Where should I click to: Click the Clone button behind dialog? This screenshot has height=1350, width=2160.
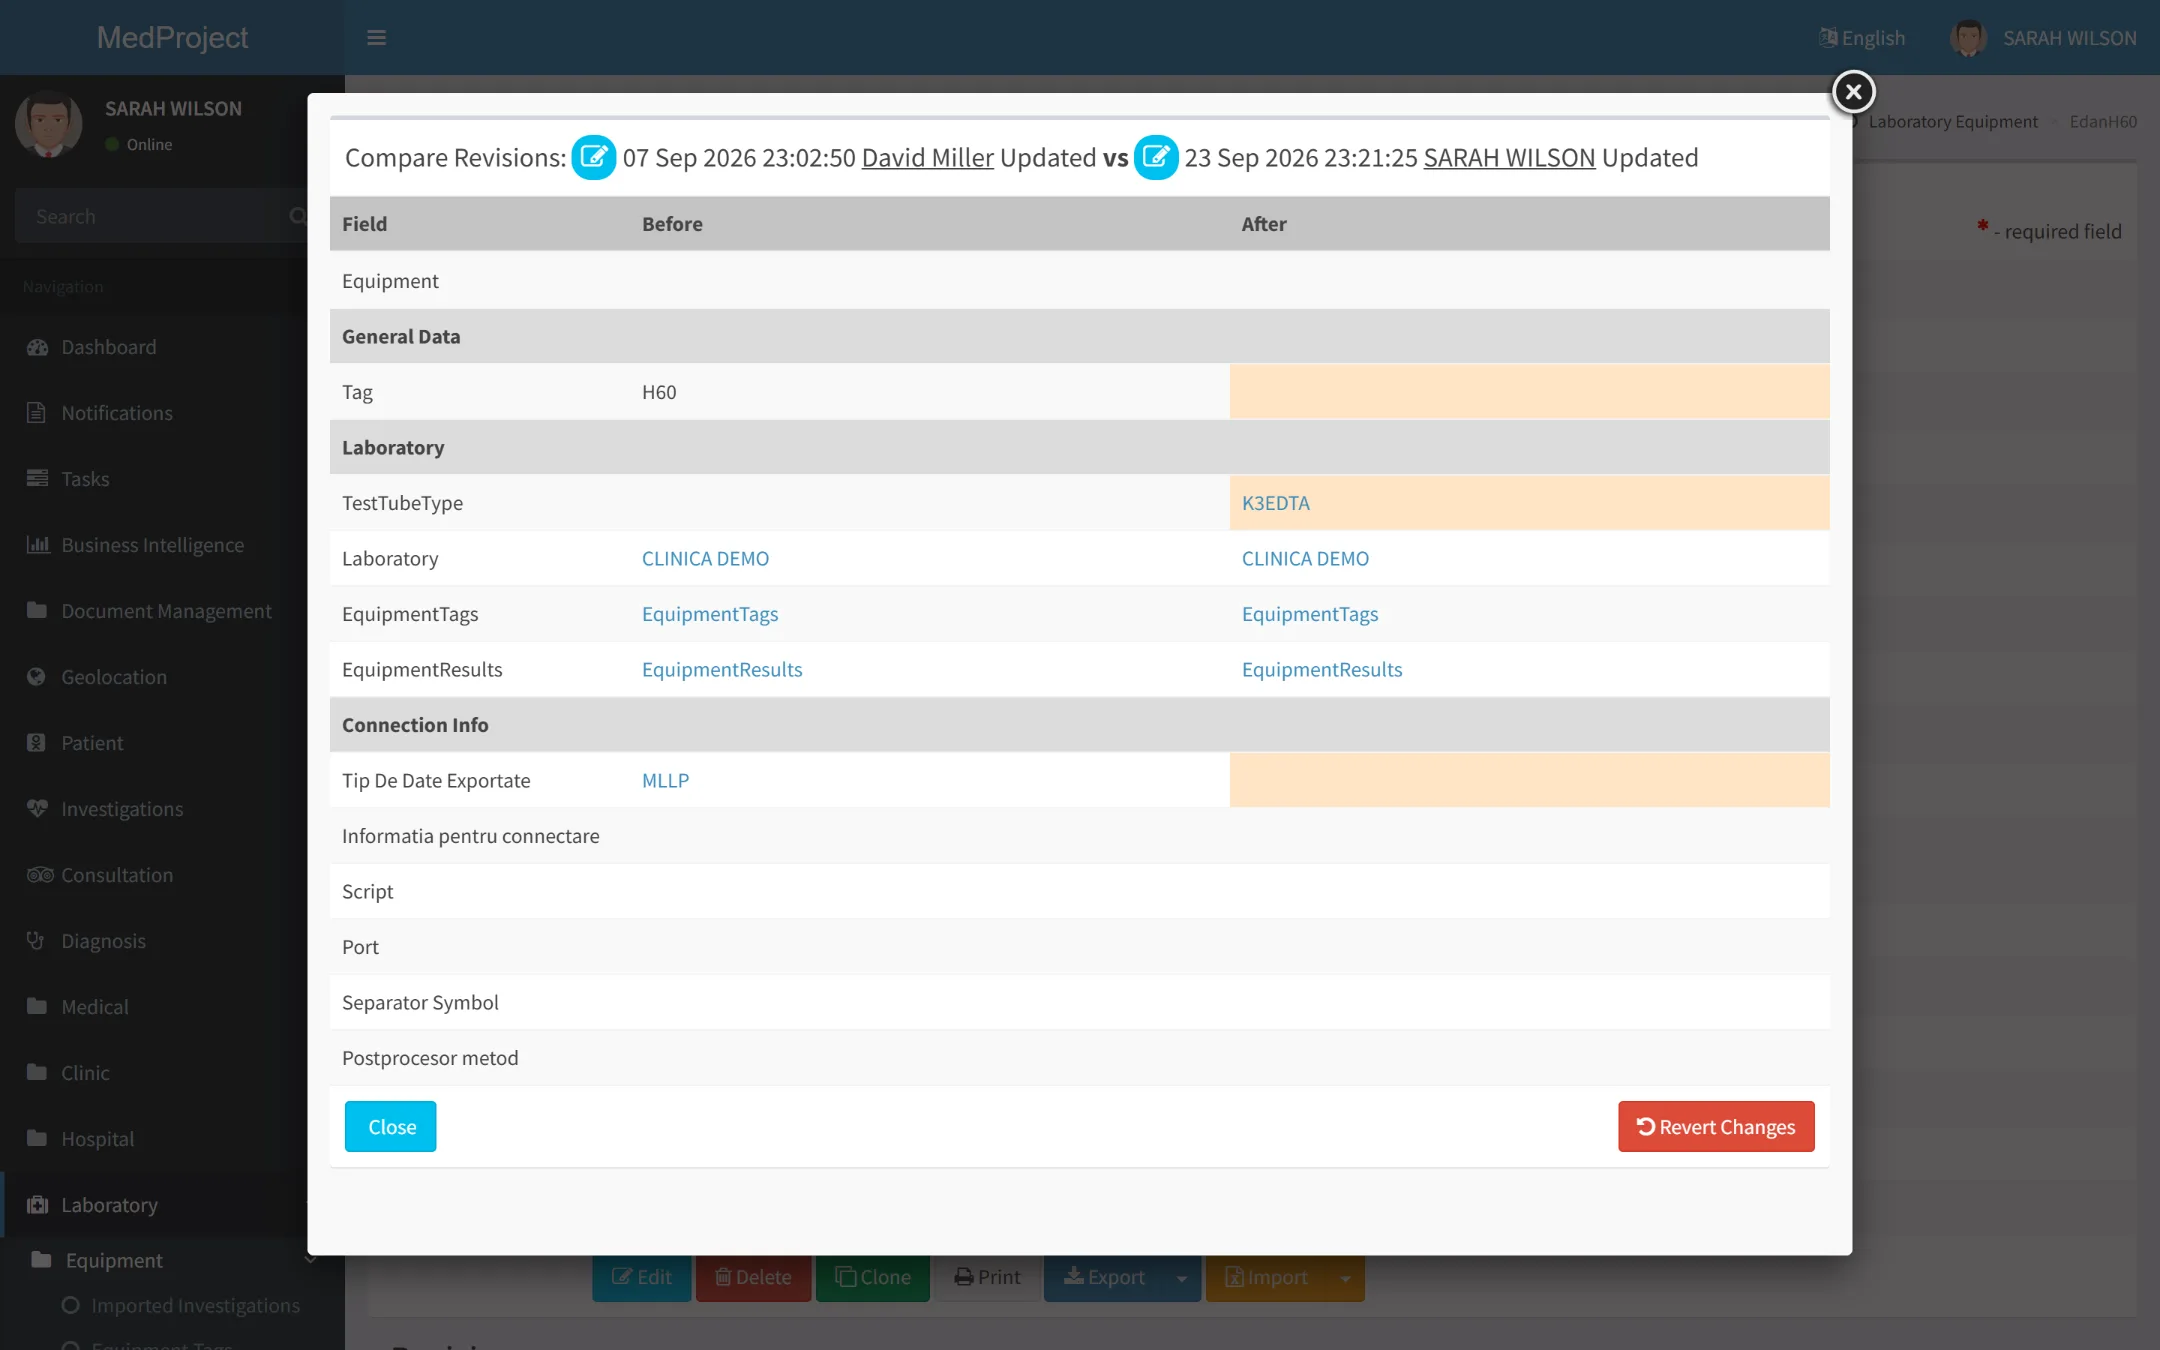(x=873, y=1278)
